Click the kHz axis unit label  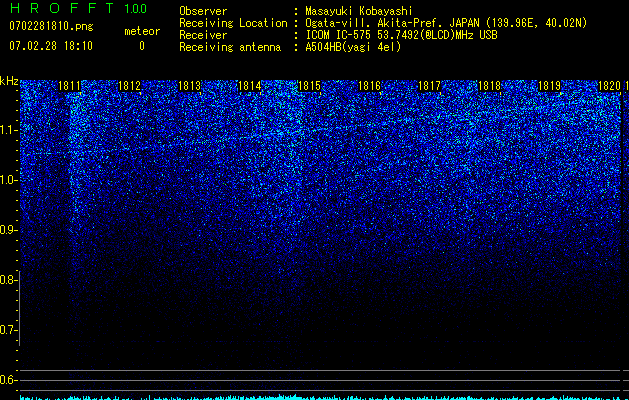coord(9,81)
